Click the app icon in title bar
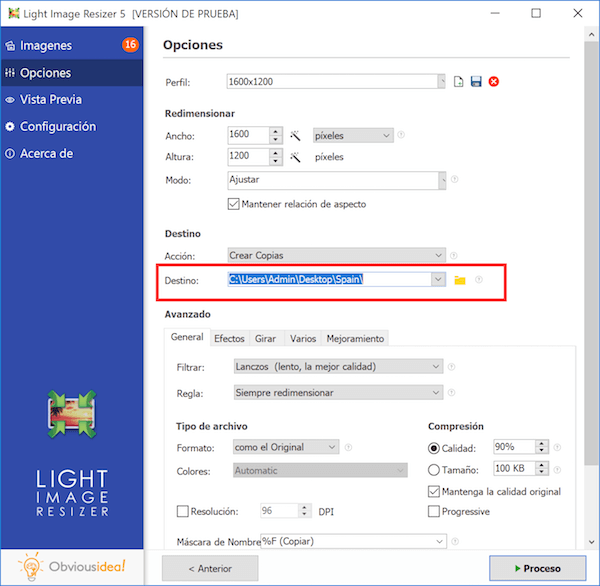 tap(14, 13)
